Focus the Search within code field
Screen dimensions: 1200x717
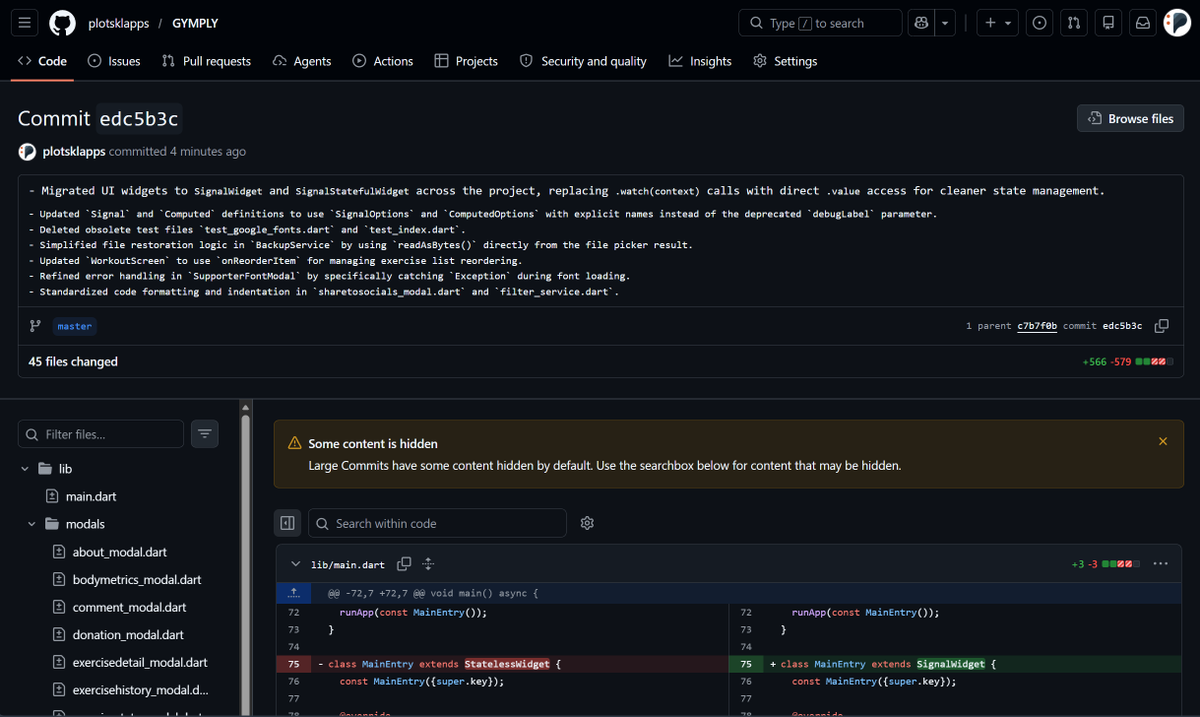pyautogui.click(x=437, y=523)
